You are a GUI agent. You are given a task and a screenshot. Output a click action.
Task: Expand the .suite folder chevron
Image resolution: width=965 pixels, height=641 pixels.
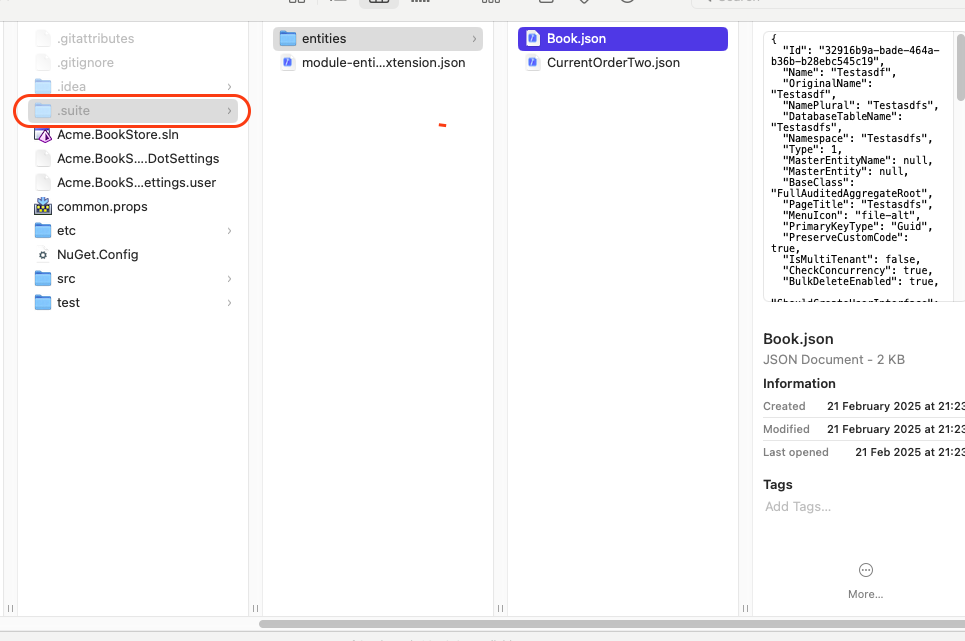coord(230,111)
